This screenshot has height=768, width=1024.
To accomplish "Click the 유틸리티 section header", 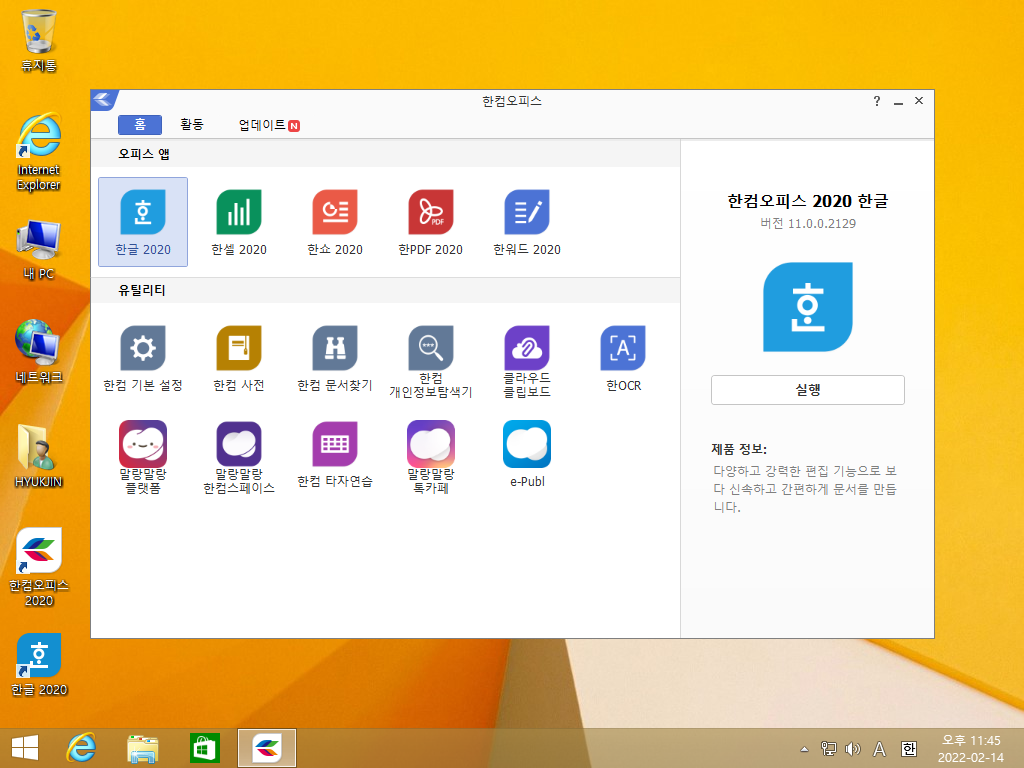I will [x=142, y=290].
